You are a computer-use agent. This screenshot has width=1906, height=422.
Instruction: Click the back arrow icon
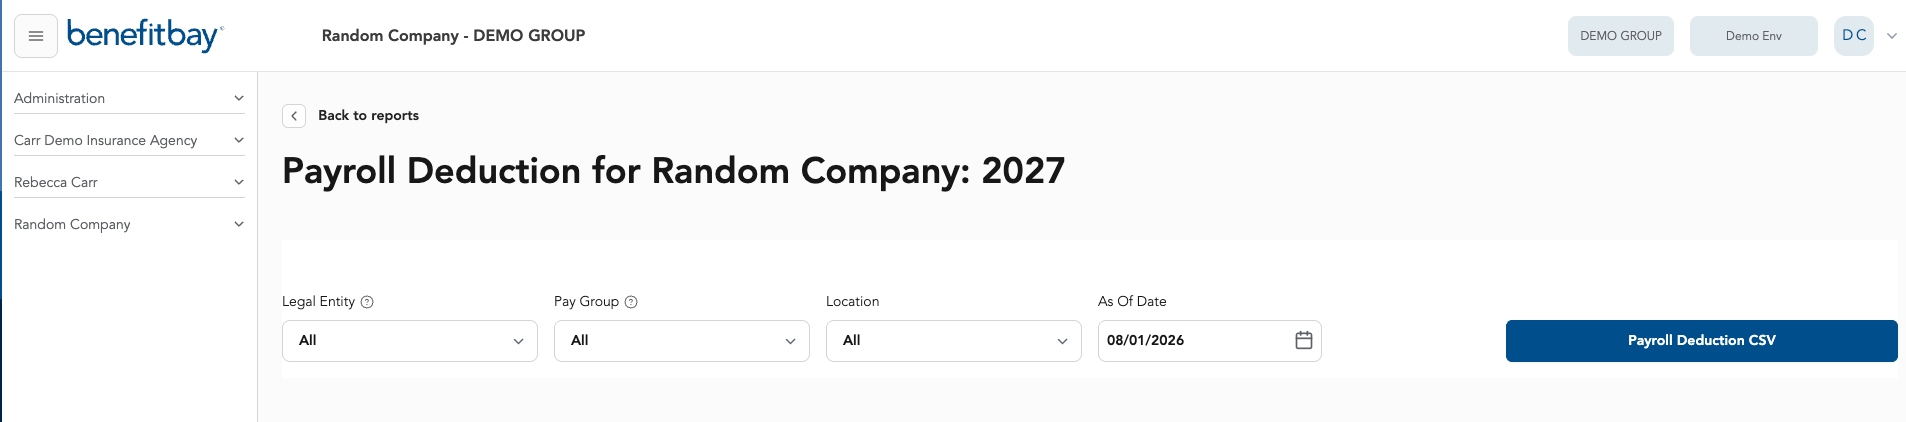point(294,116)
